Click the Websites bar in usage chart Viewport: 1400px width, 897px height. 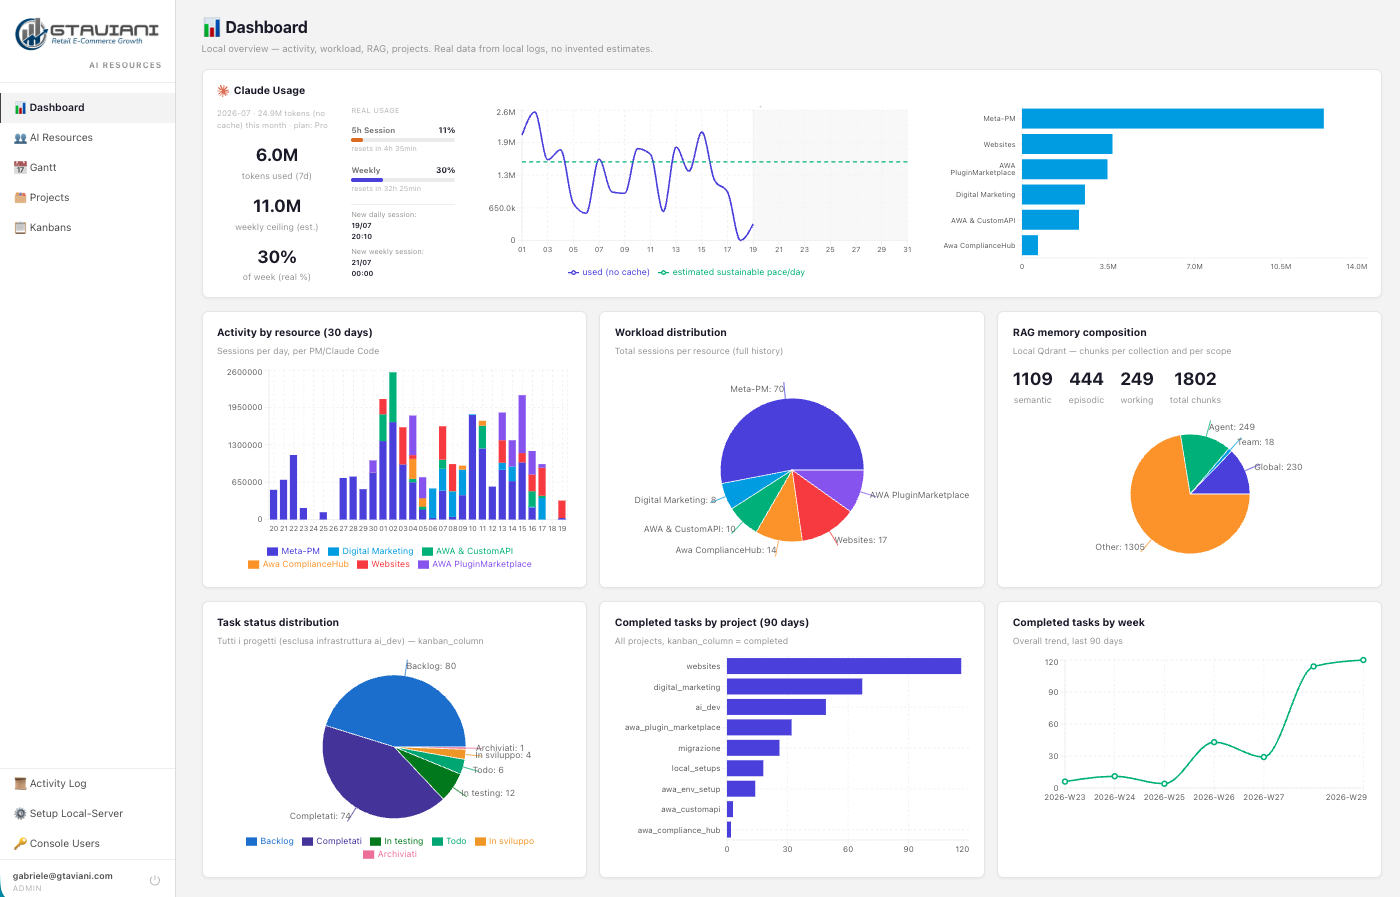tap(1067, 144)
